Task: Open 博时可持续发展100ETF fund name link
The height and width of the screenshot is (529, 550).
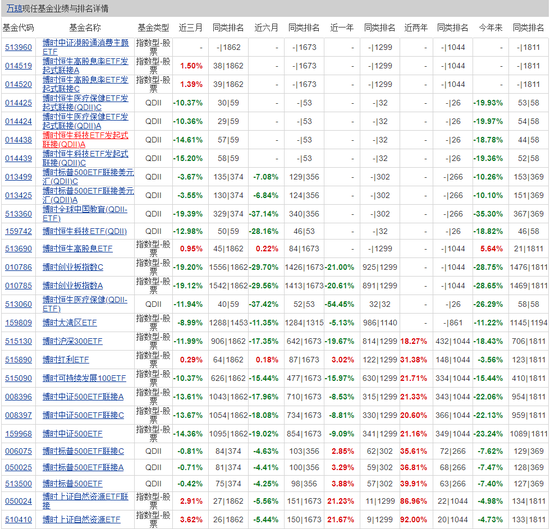Action: [x=84, y=379]
